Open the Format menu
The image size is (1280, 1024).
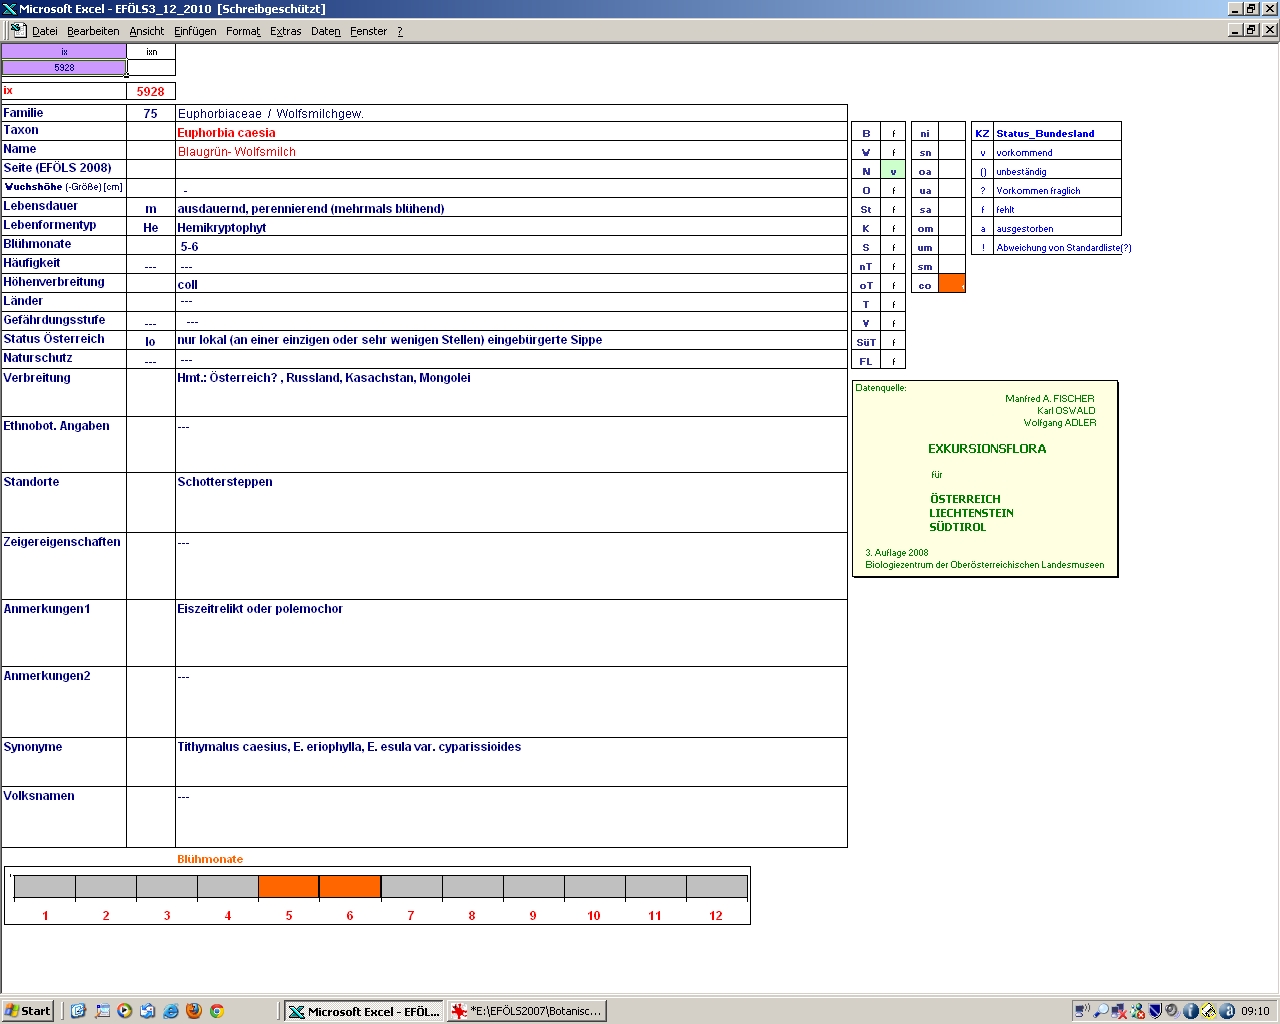(x=243, y=31)
